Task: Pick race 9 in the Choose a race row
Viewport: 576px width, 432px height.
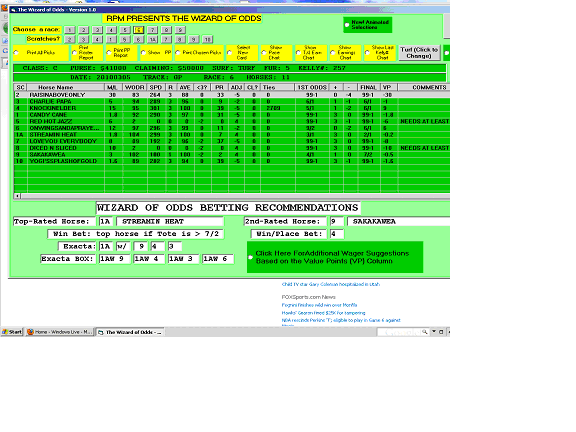Action: pyautogui.click(x=180, y=30)
